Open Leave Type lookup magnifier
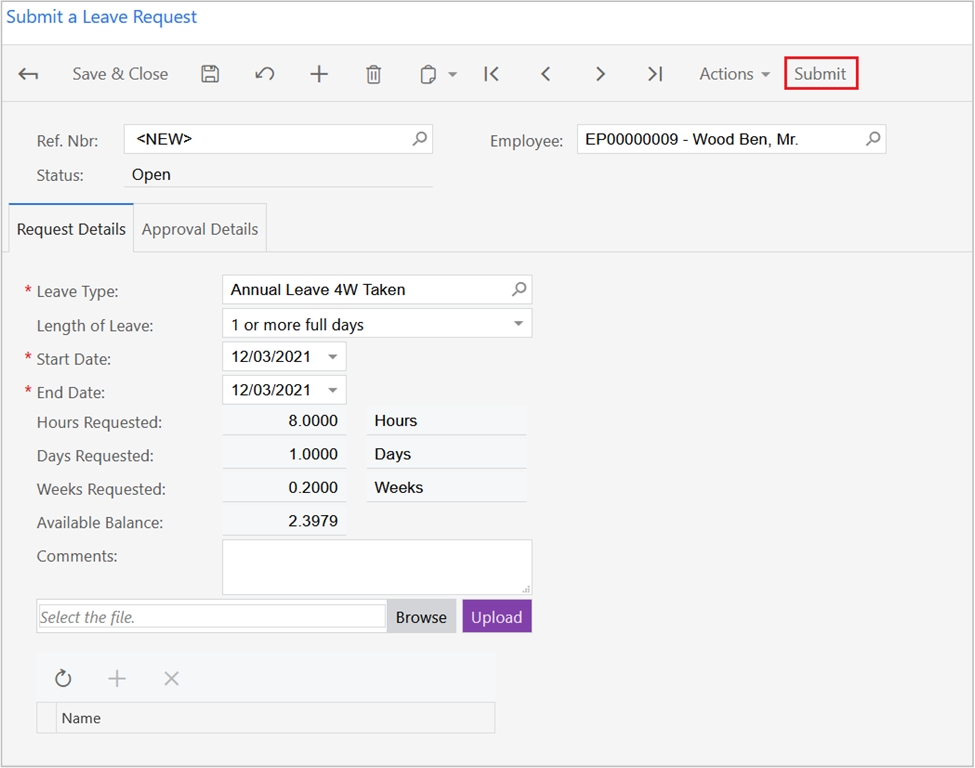 point(519,289)
